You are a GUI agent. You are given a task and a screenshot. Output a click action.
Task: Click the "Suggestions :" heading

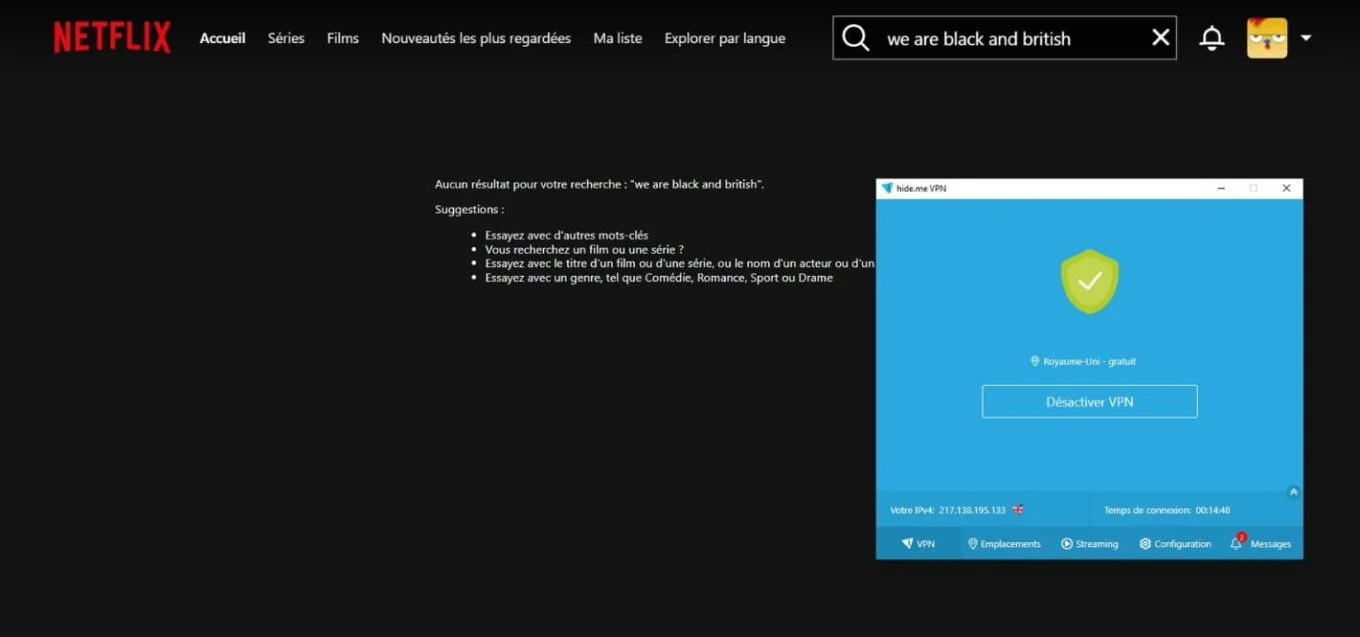pyautogui.click(x=470, y=210)
